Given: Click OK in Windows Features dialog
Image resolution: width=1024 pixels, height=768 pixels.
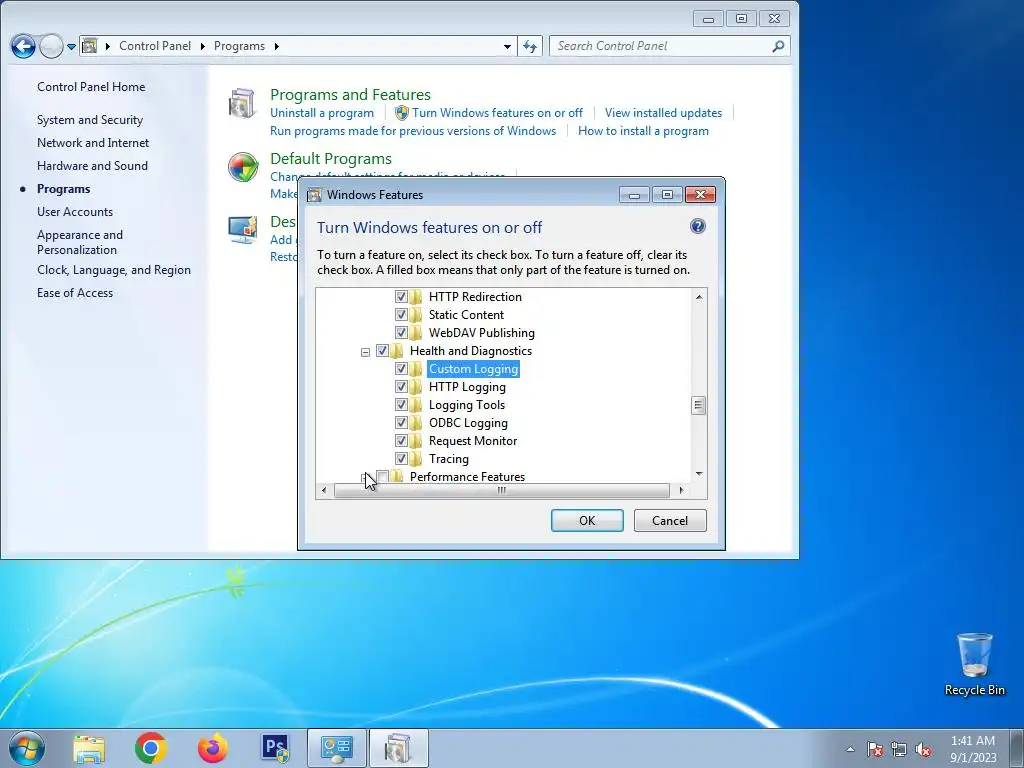Looking at the screenshot, I should 587,520.
